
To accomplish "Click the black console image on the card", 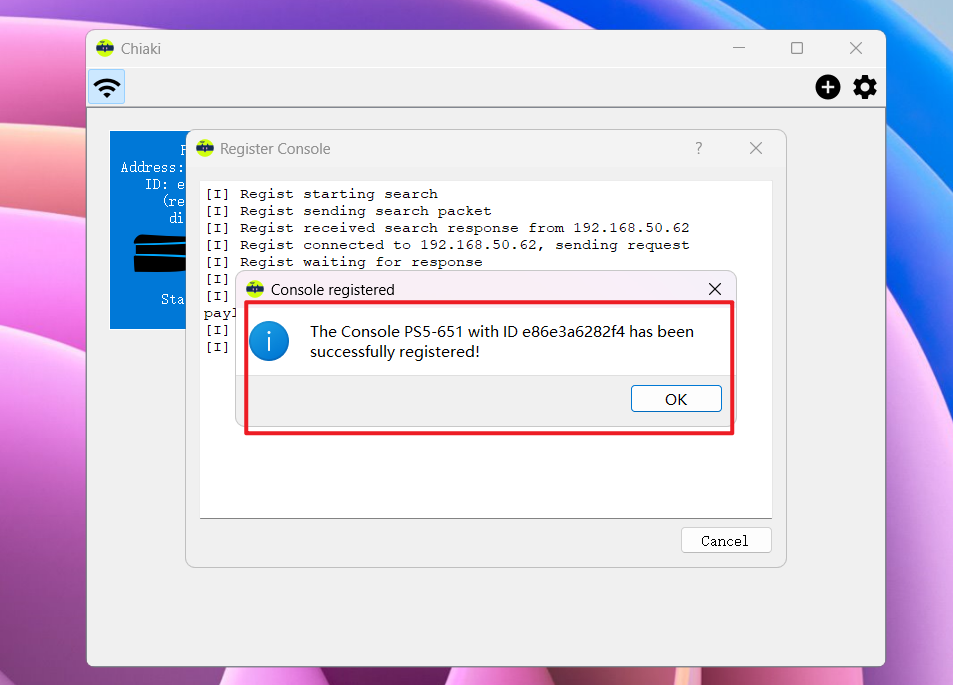I will 159,253.
